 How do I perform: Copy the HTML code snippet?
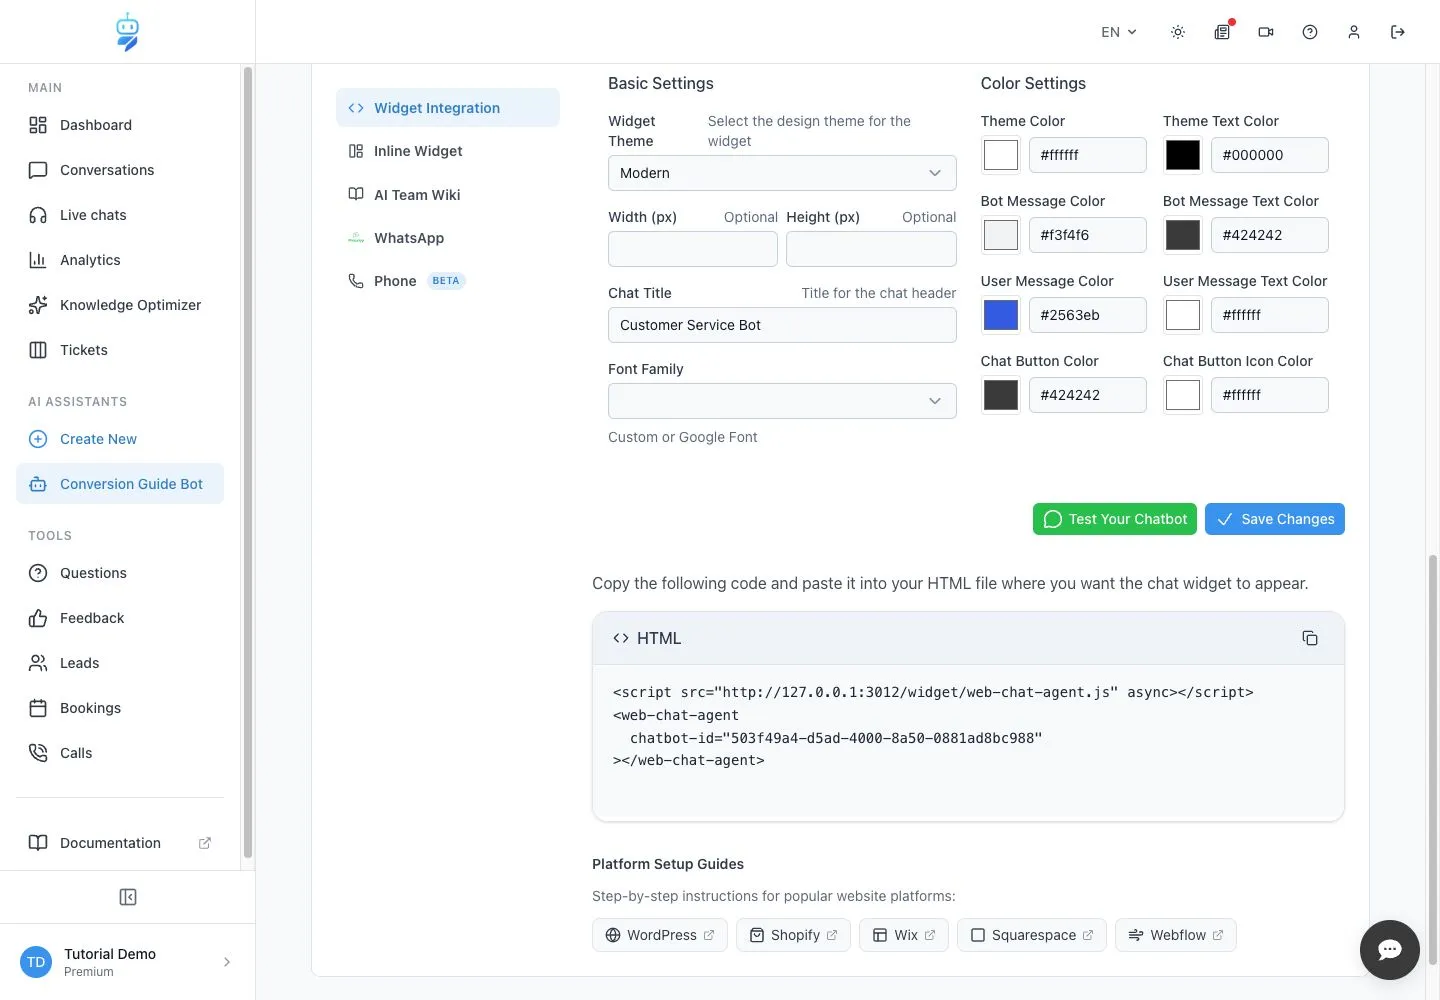(1310, 638)
